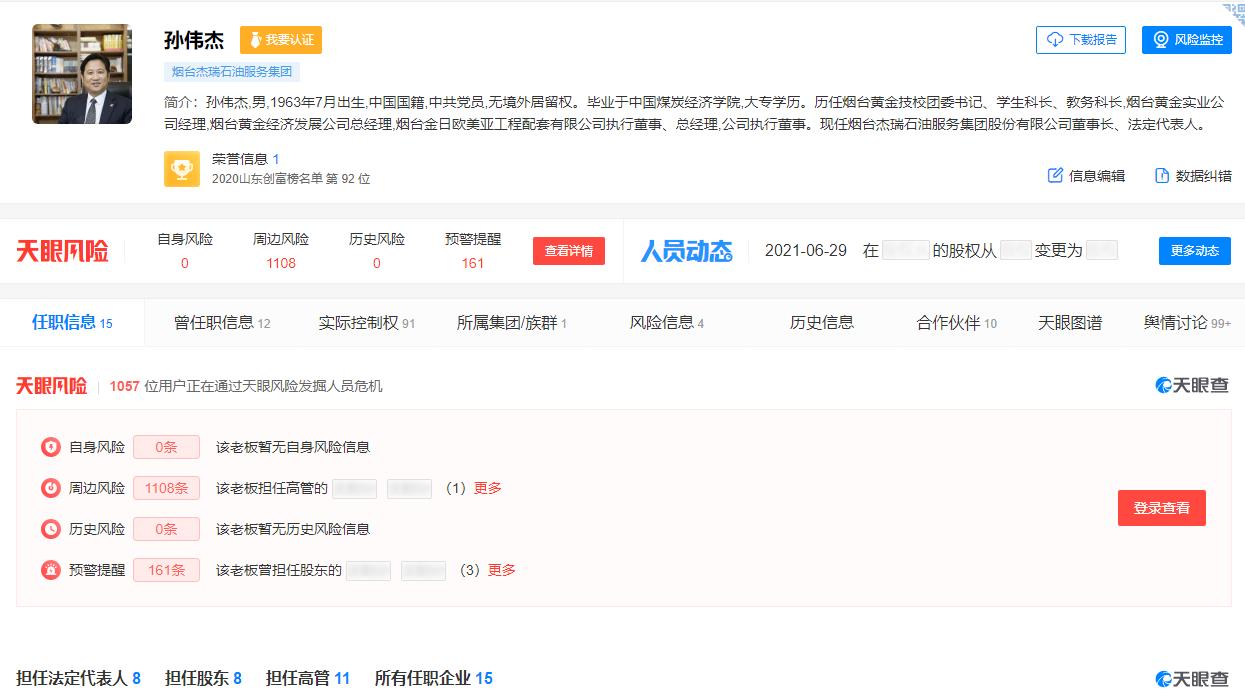Click 该老板暂无历史风险信息 text
The height and width of the screenshot is (700, 1245).
click(x=293, y=529)
